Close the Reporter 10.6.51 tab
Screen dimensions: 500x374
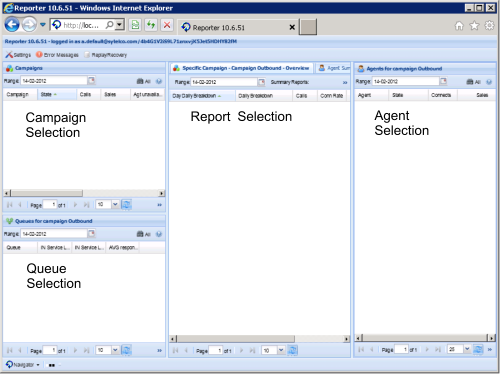(292, 27)
